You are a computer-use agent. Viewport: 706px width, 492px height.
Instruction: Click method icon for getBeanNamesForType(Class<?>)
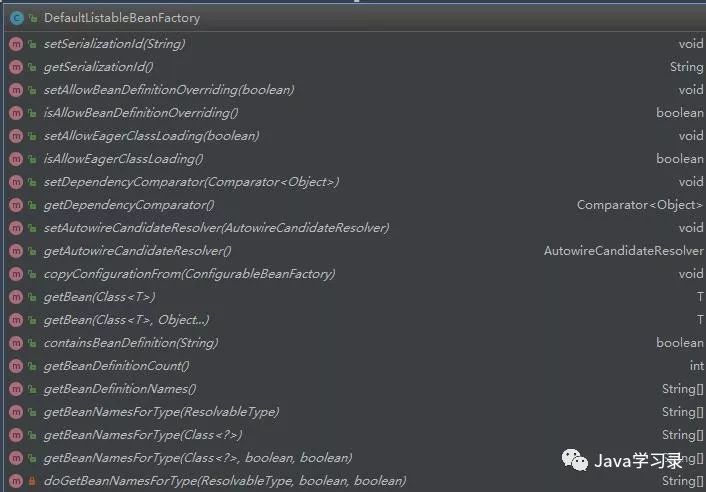click(x=16, y=435)
